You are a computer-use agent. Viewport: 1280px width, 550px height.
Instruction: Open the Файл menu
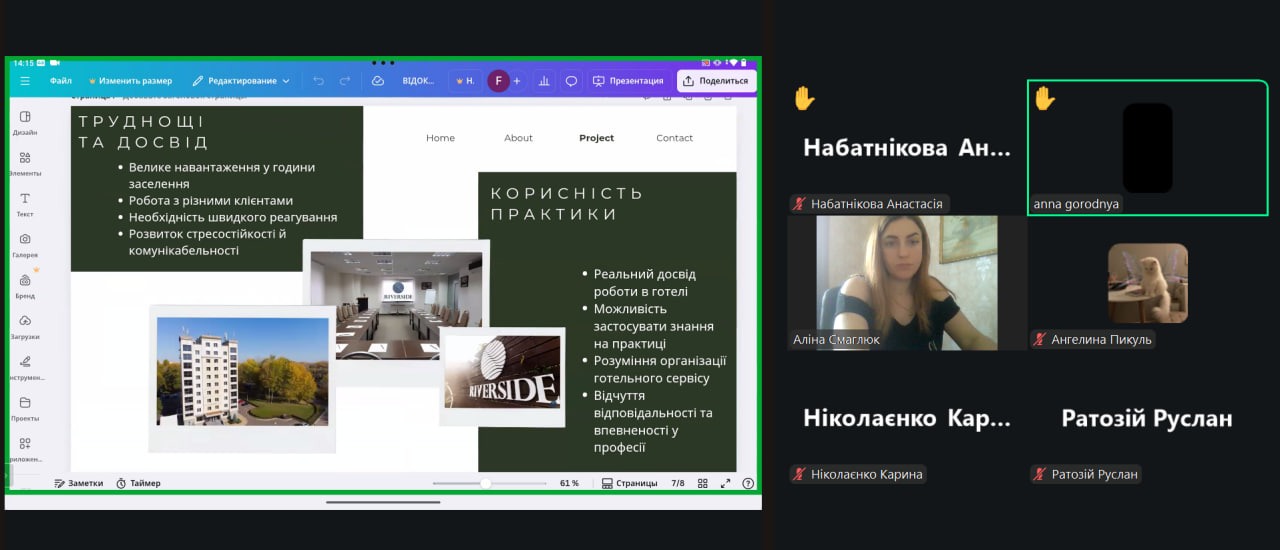pos(61,81)
